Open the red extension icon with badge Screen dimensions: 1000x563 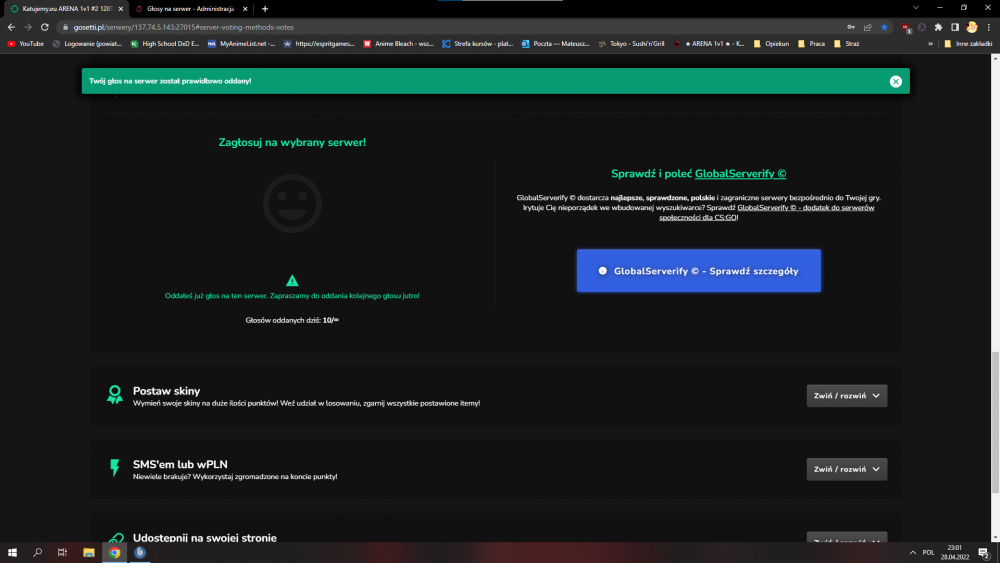tap(906, 27)
